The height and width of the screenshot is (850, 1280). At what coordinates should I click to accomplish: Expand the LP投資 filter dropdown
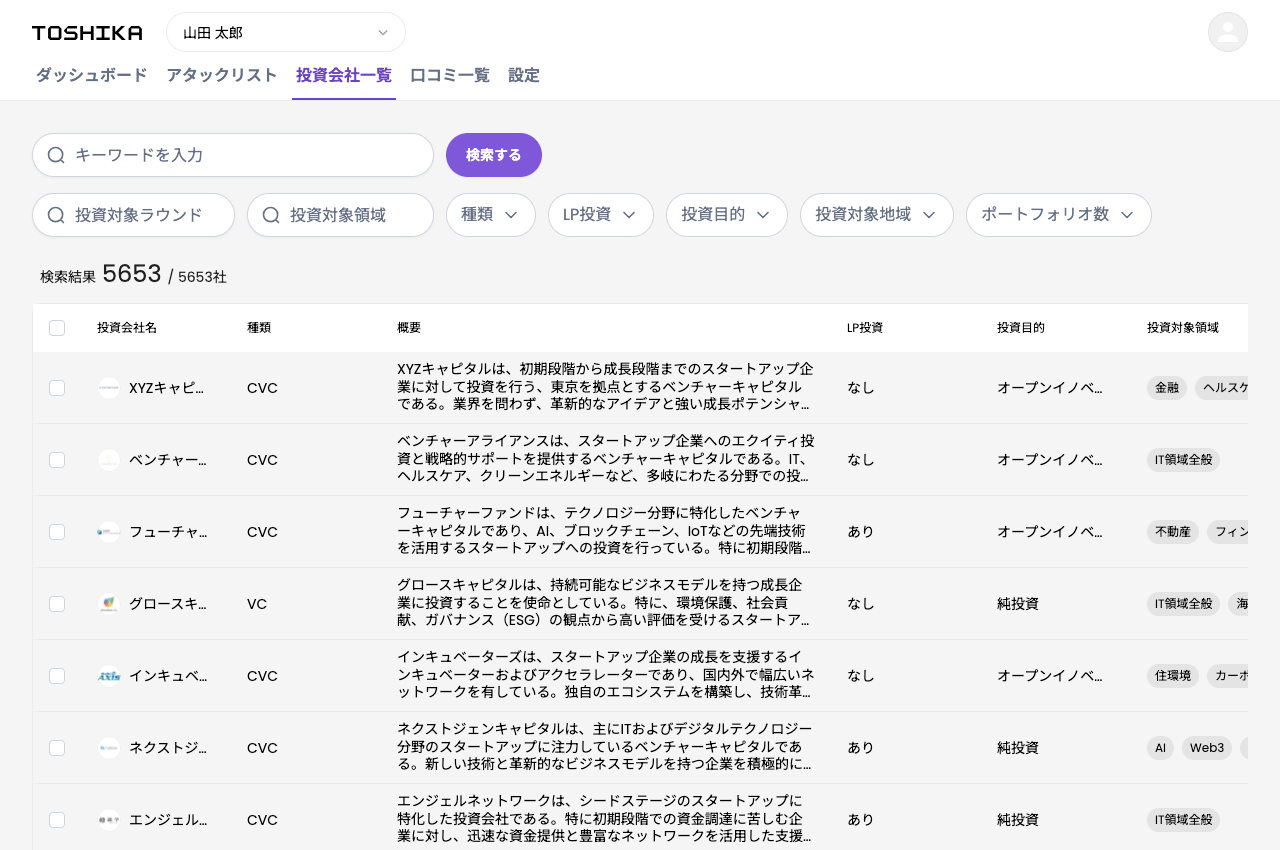pyautogui.click(x=601, y=215)
